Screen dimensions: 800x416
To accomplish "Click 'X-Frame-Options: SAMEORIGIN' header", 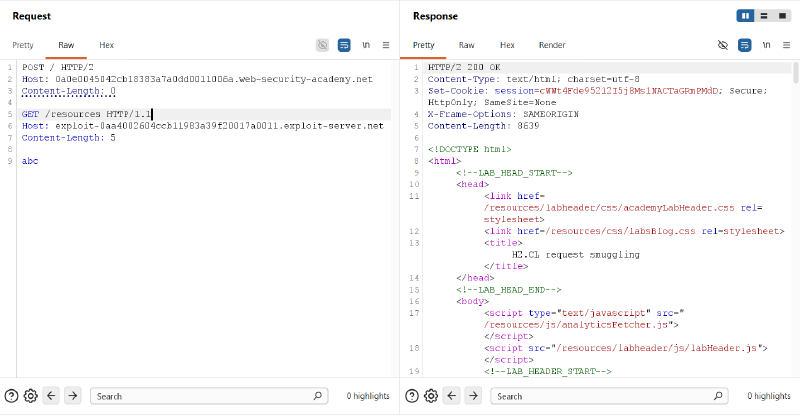I will click(x=503, y=114).
